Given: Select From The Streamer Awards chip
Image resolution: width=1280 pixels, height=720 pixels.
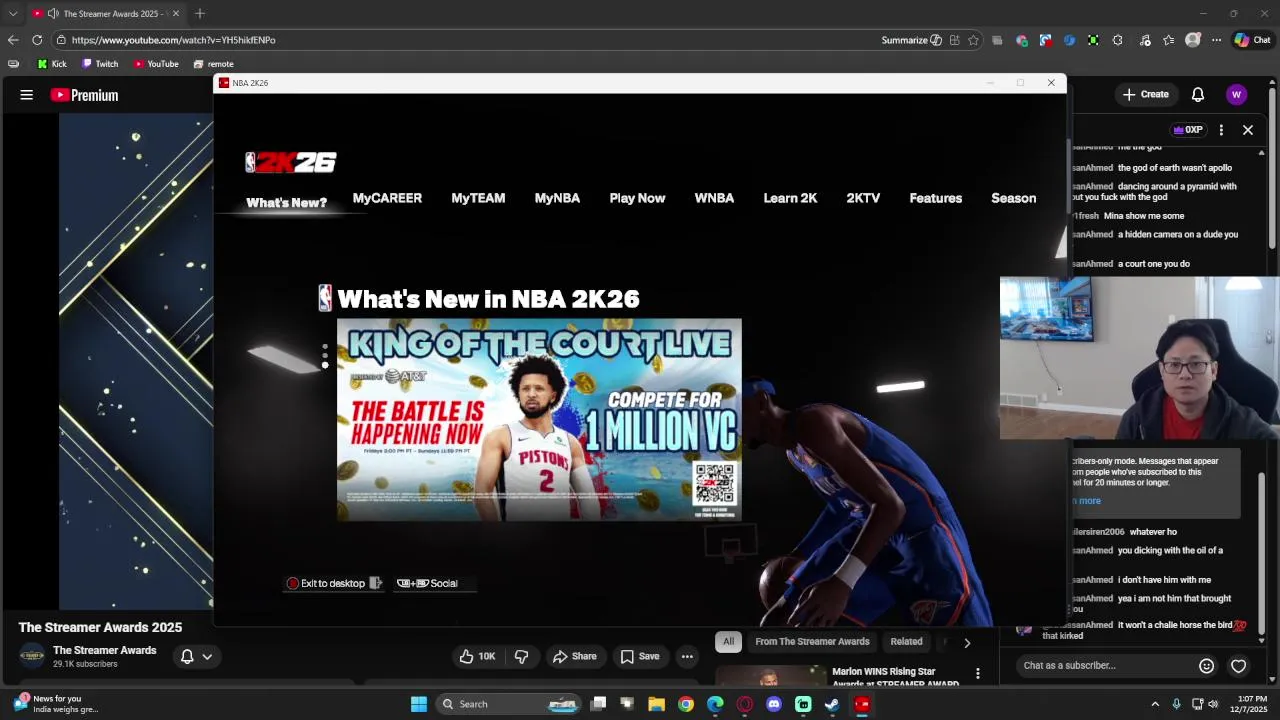Looking at the screenshot, I should tap(812, 642).
